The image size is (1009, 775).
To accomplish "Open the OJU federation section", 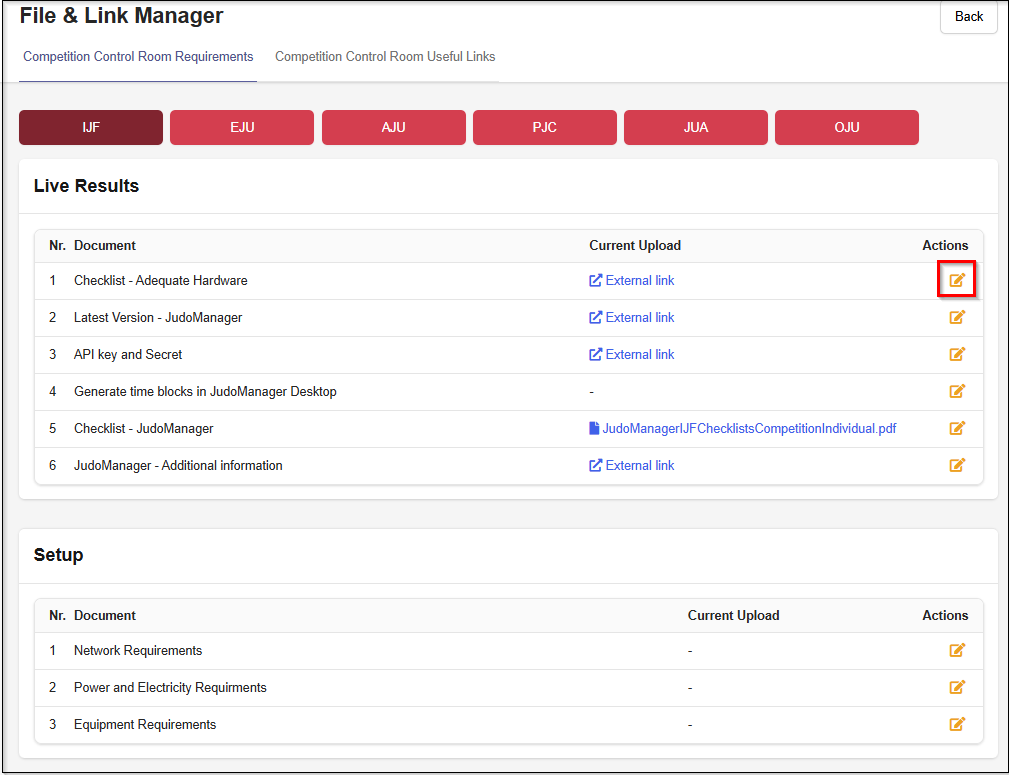I will pyautogui.click(x=846, y=128).
